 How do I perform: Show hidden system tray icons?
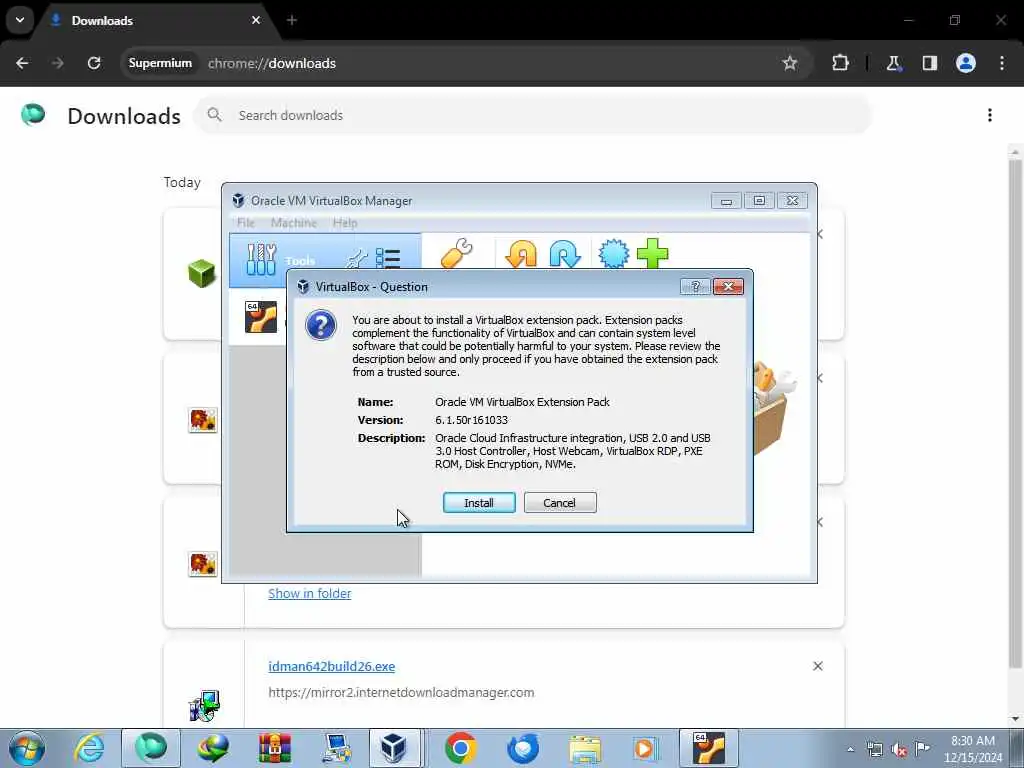tap(850, 750)
